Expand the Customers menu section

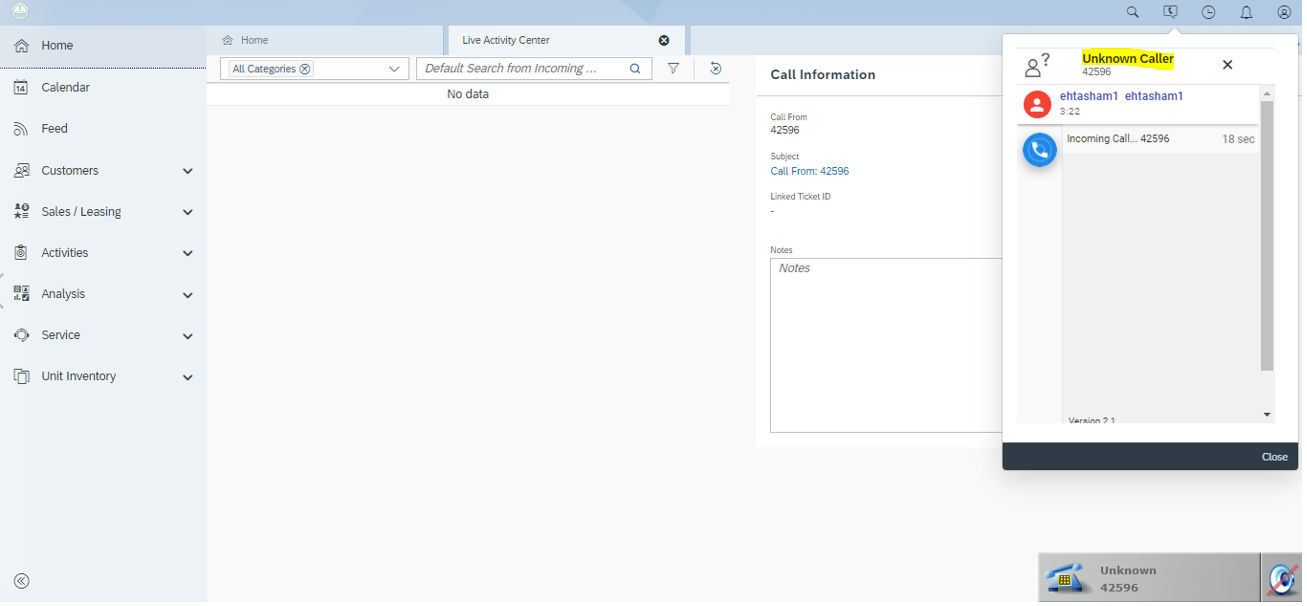coord(188,172)
